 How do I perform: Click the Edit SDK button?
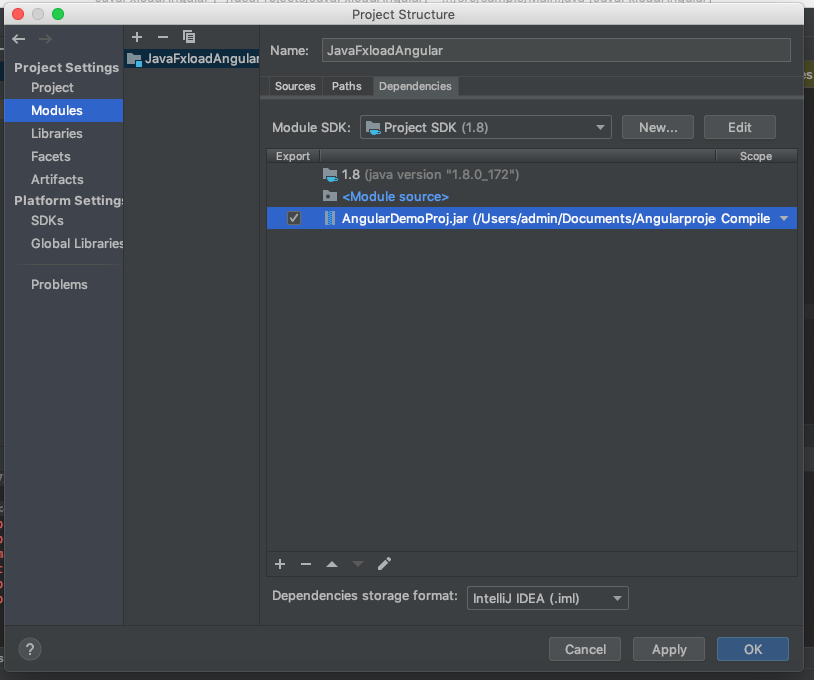point(740,127)
